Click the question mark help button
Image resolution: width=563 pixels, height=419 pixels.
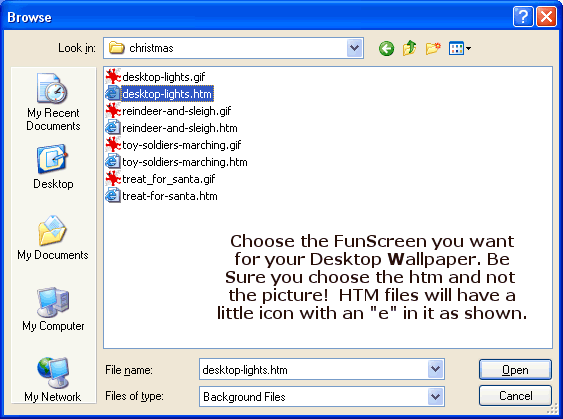point(523,17)
